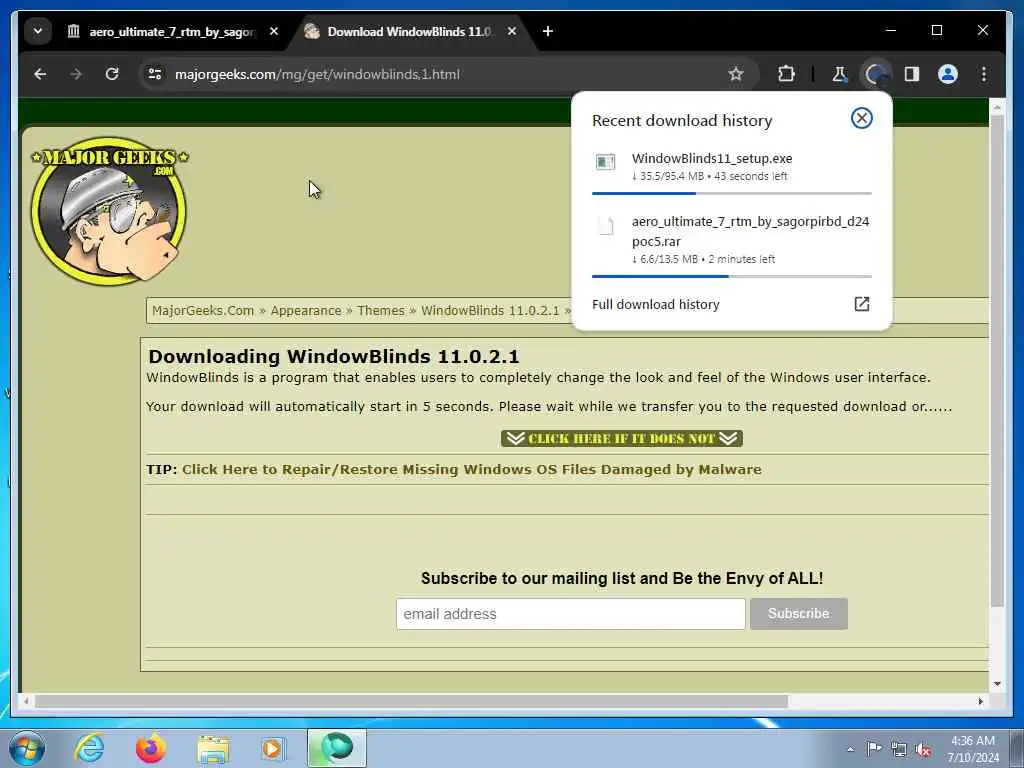
Task: Open the Chrome three-dot menu
Action: (984, 74)
